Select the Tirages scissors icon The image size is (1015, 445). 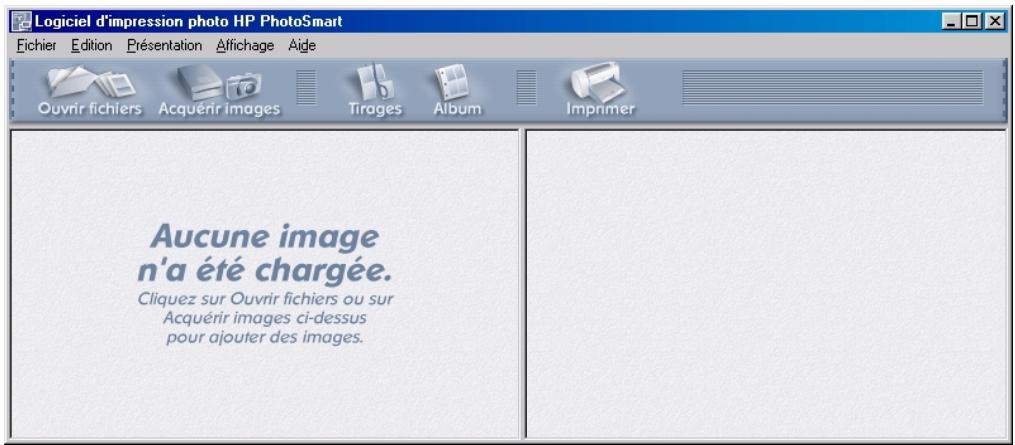click(375, 91)
